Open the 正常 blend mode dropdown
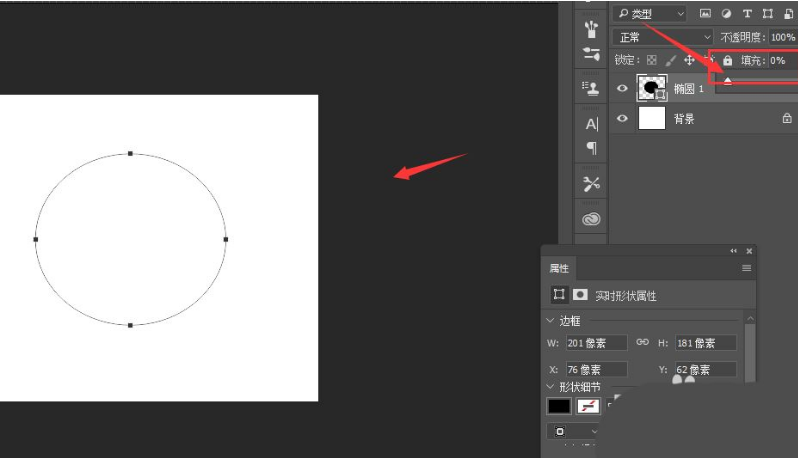This screenshot has height=458, width=798. click(662, 37)
